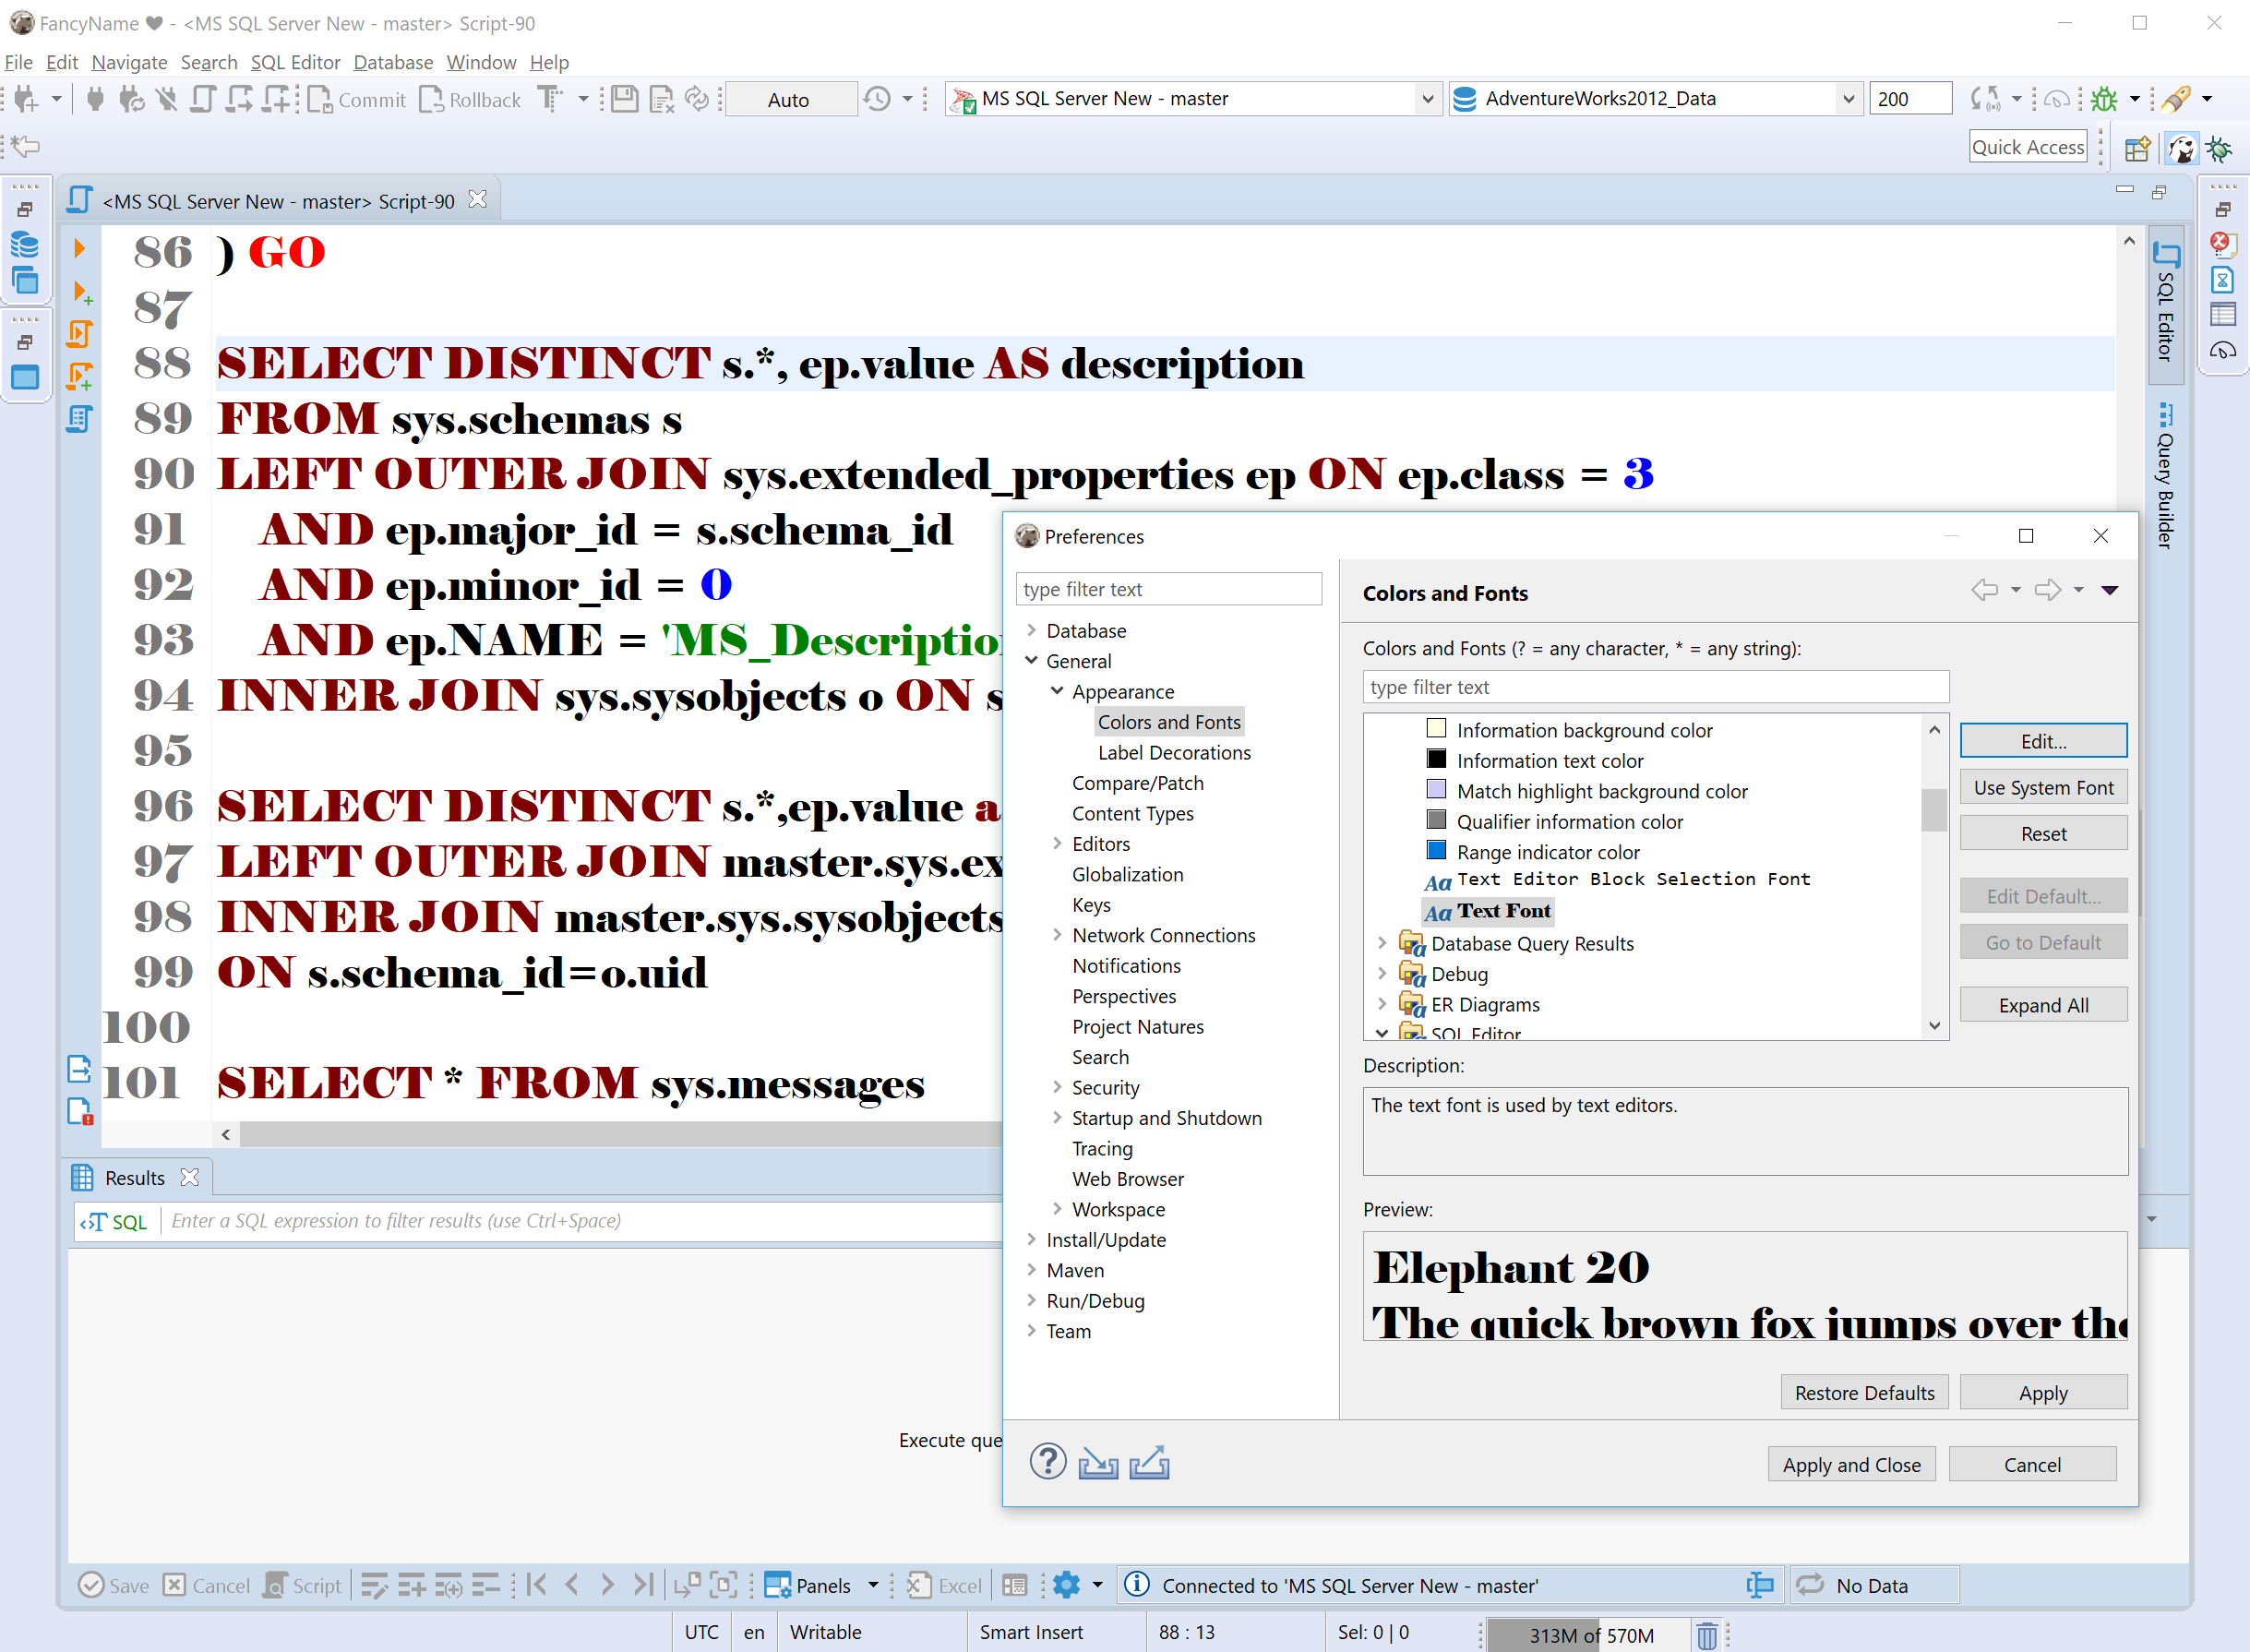Image resolution: width=2250 pixels, height=1652 pixels.
Task: Collapse the General section in Preferences
Action: [1032, 660]
